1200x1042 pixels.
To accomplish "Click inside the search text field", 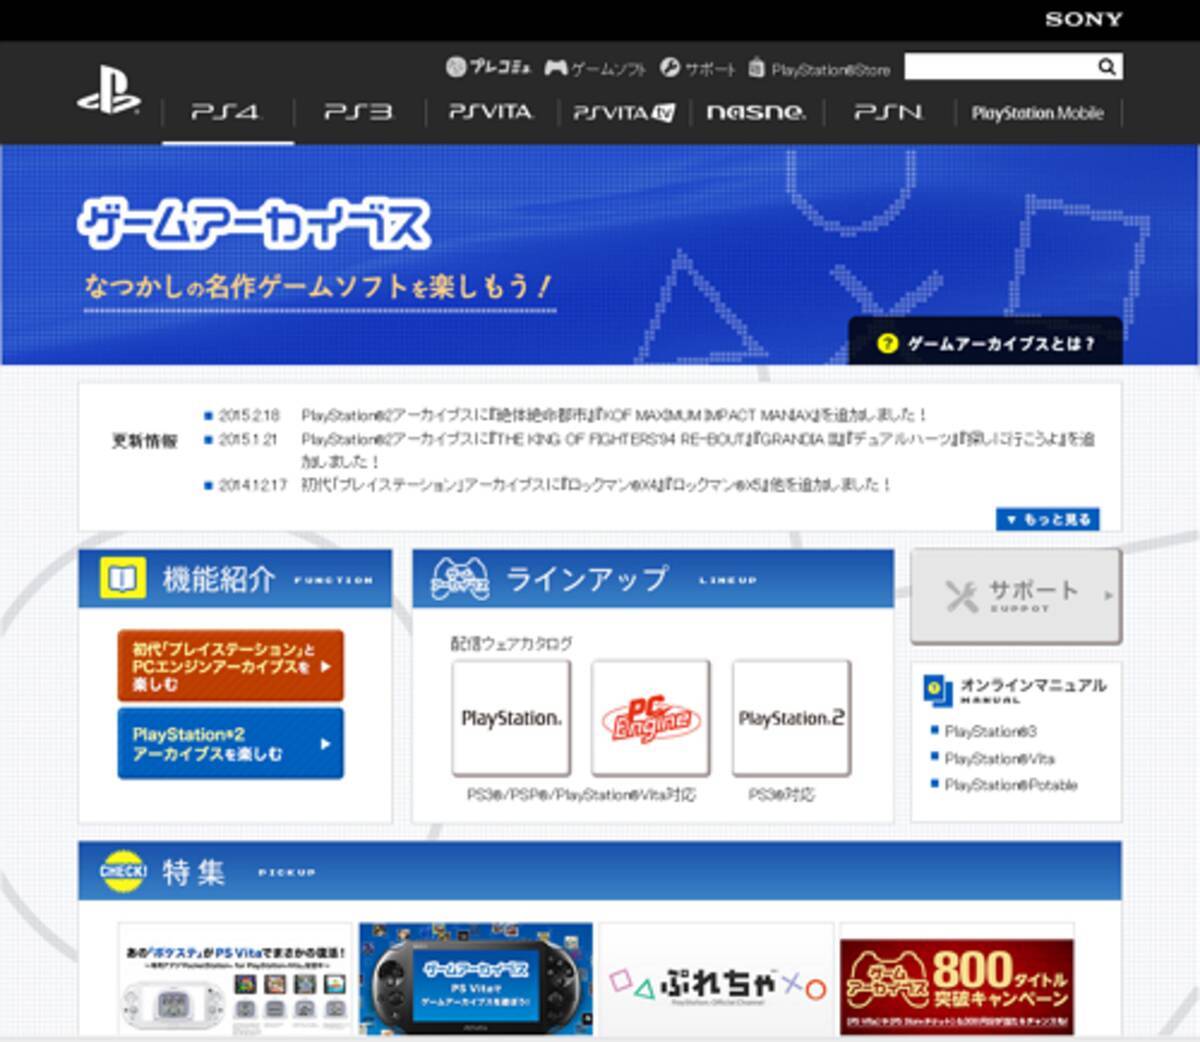I will pyautogui.click(x=998, y=67).
